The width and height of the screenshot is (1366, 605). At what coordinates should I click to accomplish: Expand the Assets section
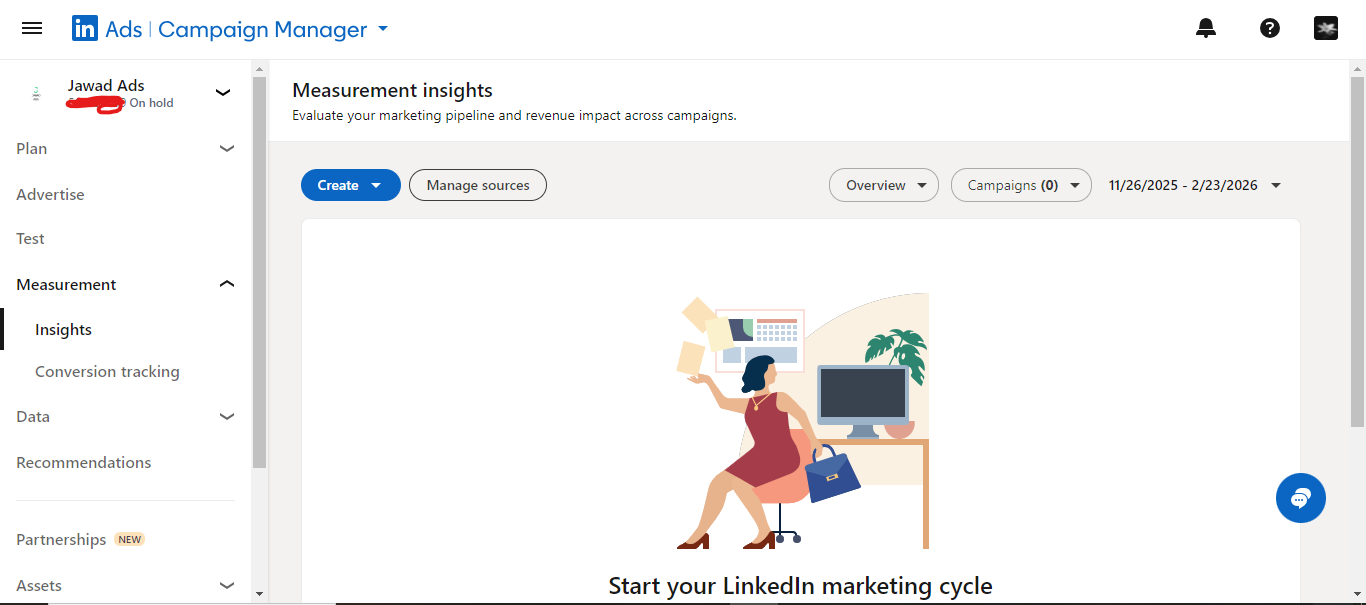pos(227,586)
